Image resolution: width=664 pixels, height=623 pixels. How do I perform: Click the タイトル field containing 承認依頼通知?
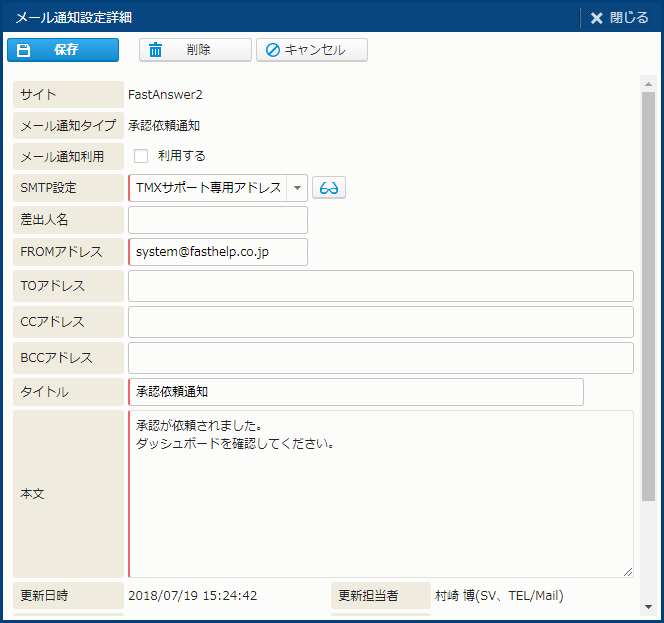pos(355,392)
